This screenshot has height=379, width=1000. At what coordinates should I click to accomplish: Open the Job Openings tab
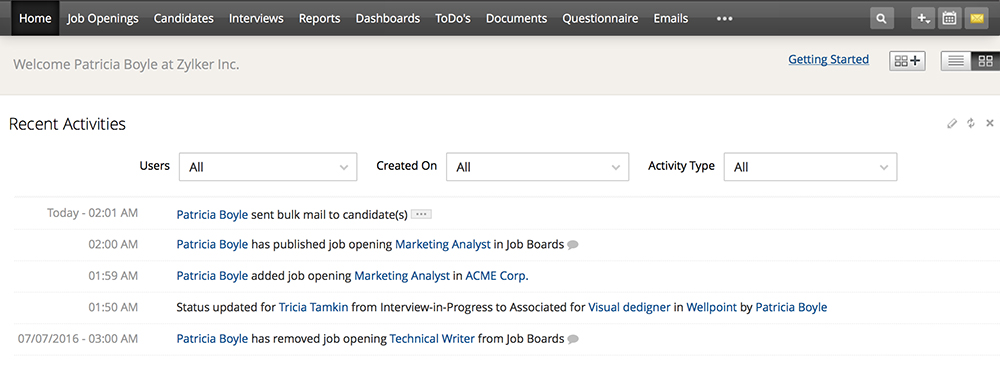tap(103, 19)
